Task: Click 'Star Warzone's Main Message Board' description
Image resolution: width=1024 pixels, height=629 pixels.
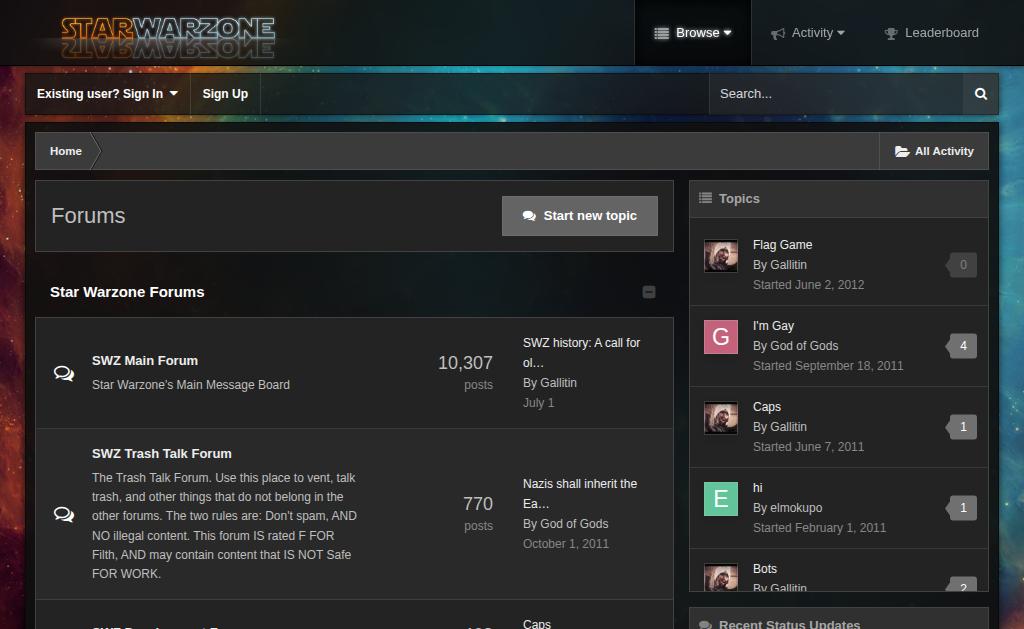Action: click(191, 385)
